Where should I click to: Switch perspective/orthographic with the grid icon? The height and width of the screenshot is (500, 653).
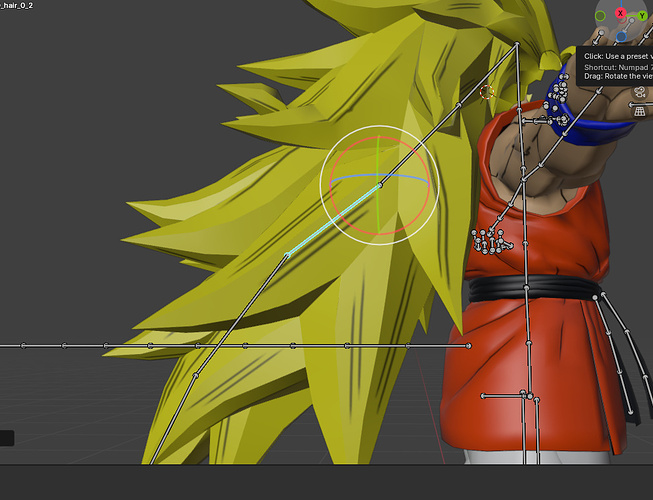point(640,112)
